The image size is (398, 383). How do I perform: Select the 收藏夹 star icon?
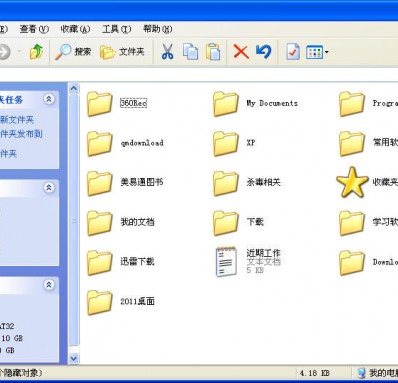[x=352, y=182]
